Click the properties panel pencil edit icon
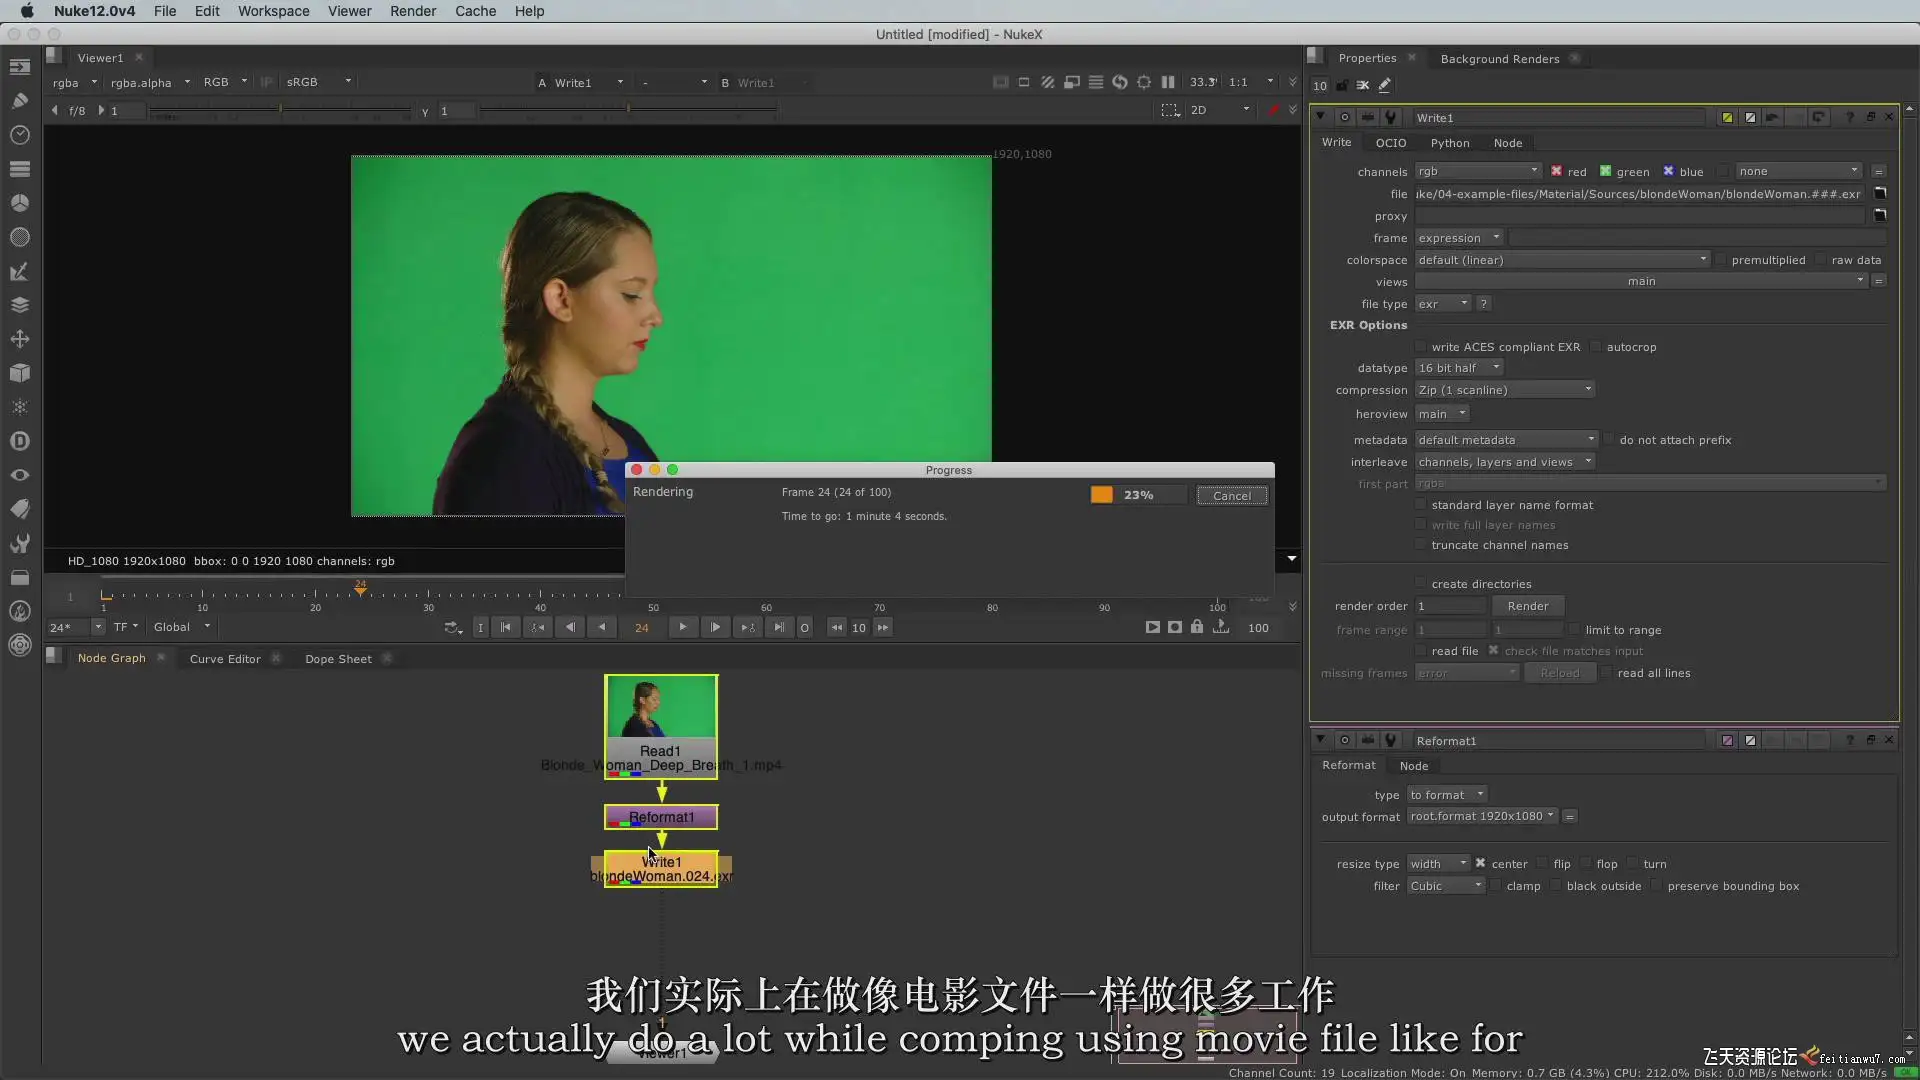Screen dimensions: 1920x1080 [x=1385, y=86]
